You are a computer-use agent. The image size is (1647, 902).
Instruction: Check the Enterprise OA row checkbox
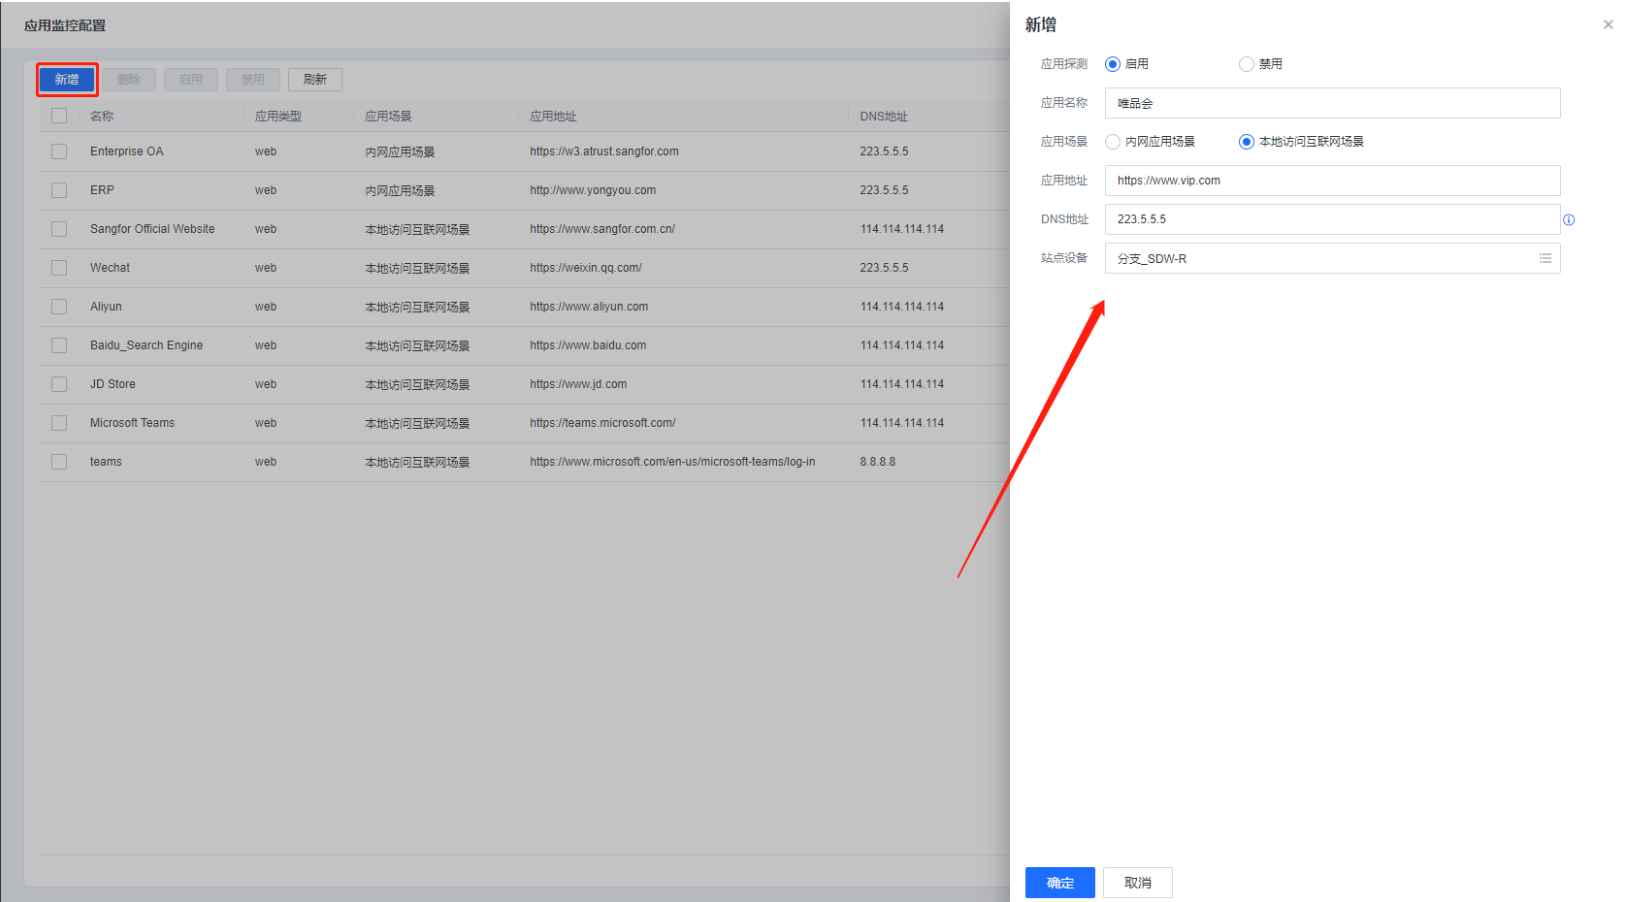click(x=59, y=152)
